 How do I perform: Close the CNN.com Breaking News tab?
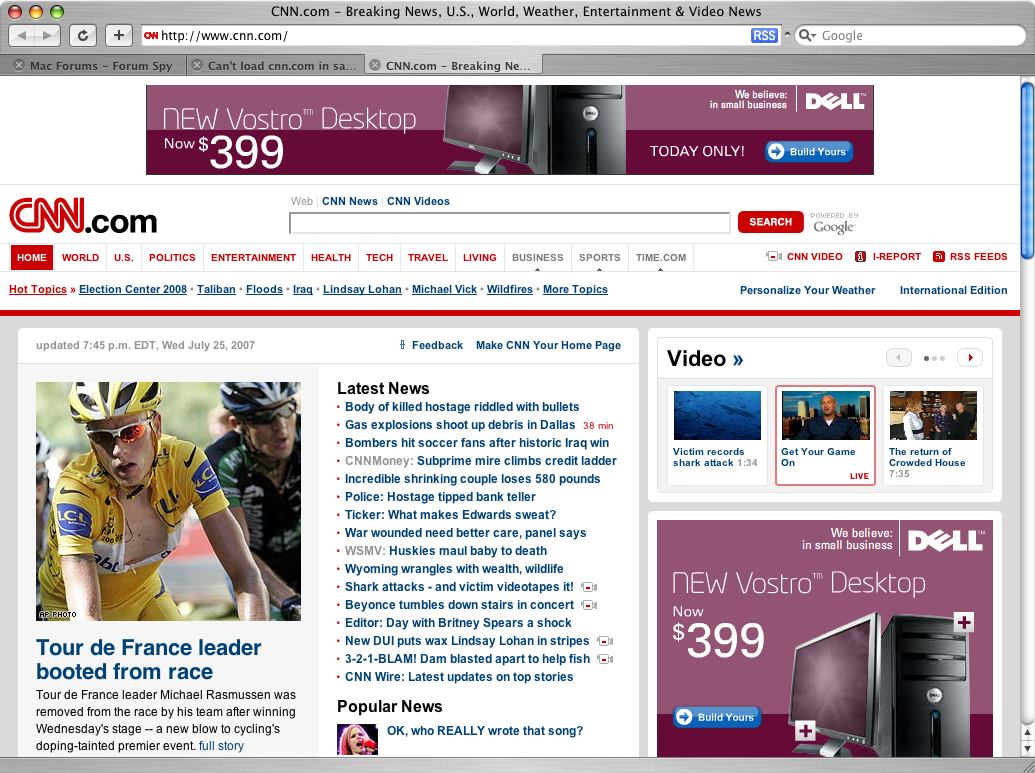coord(374,65)
